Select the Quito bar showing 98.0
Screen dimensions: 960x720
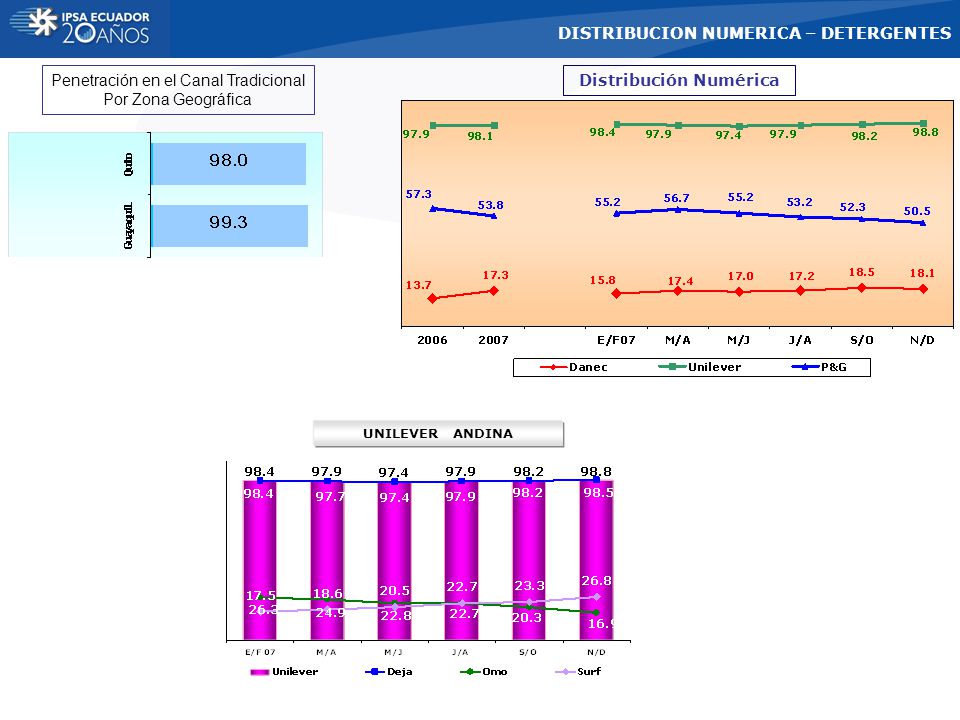228,163
